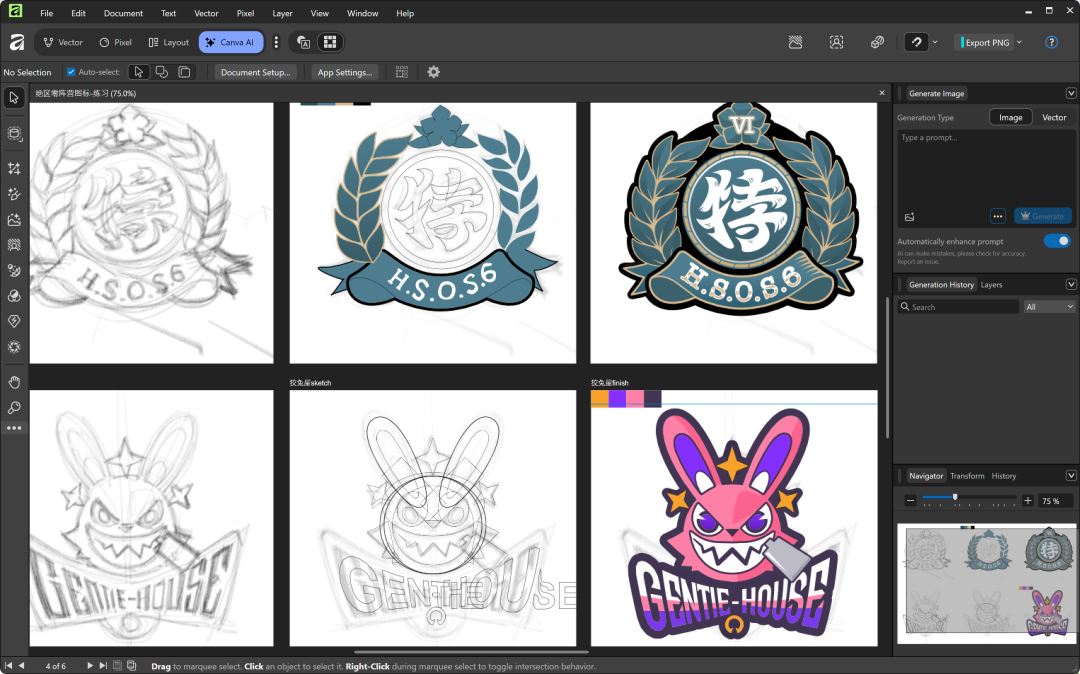This screenshot has width=1080, height=674.
Task: Click the Report an issue link
Action: coord(917,262)
